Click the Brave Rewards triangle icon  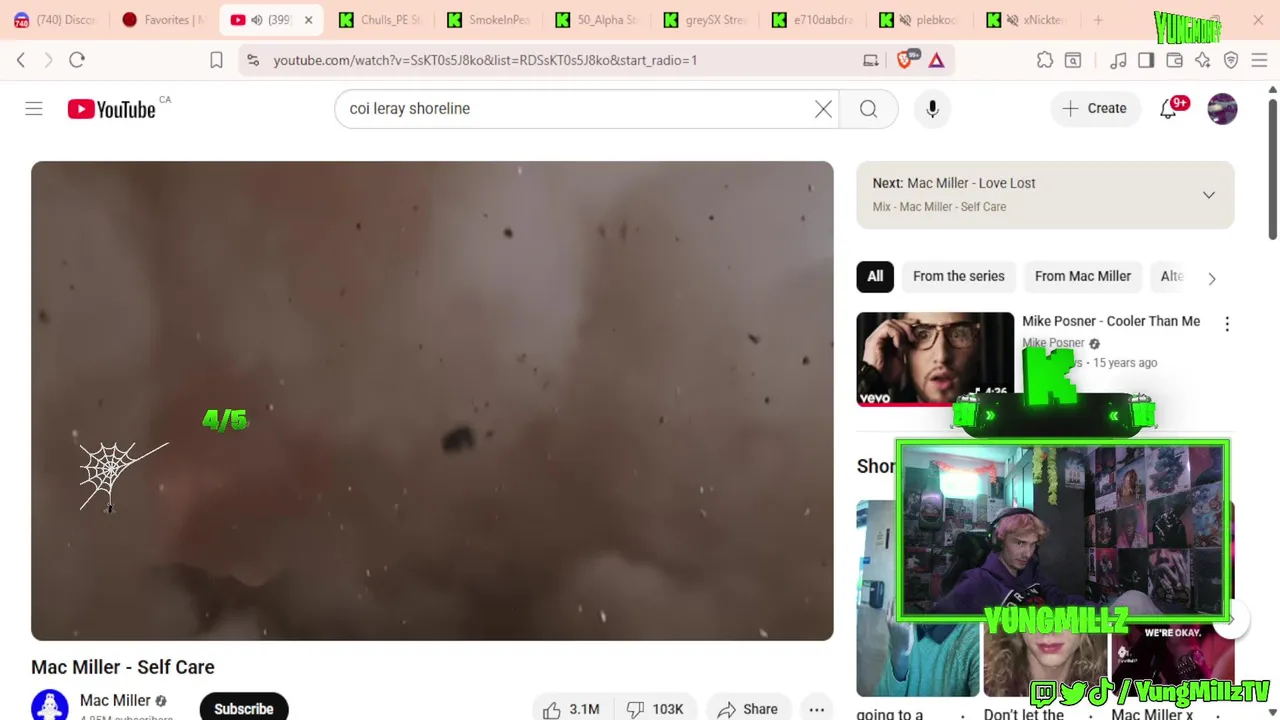coord(936,60)
